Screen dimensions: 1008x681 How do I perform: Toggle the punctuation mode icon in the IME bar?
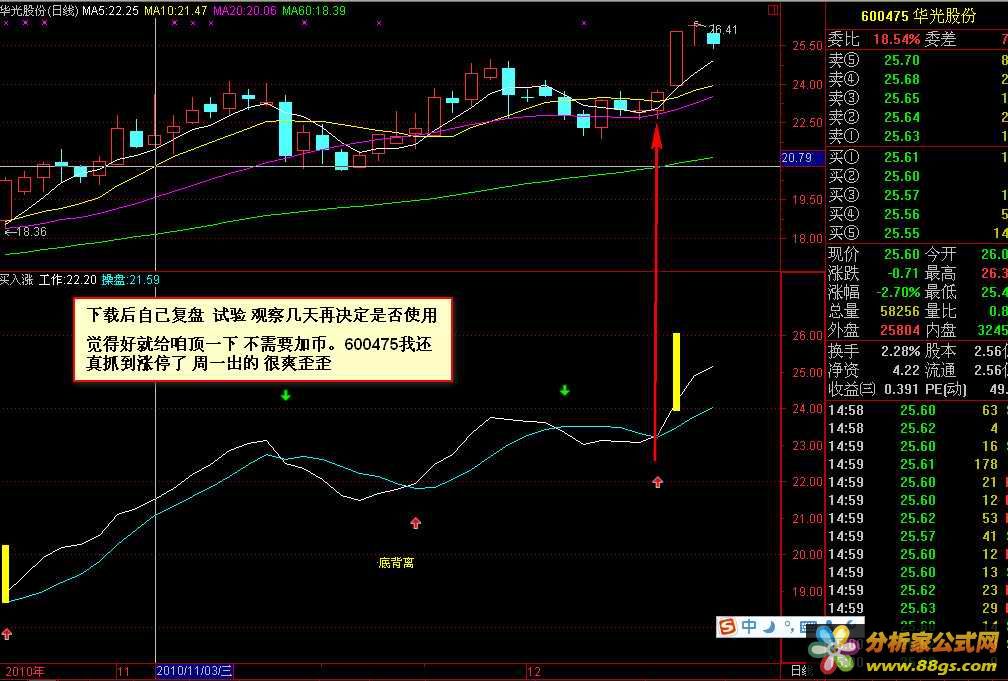(x=788, y=626)
